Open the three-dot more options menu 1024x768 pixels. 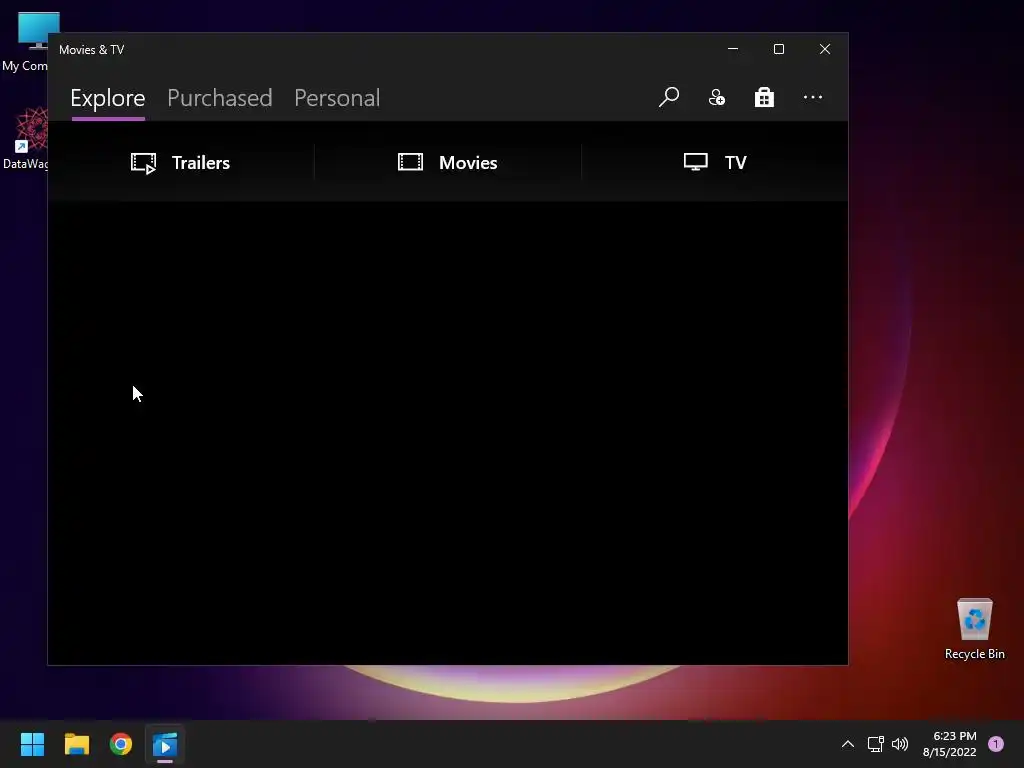pyautogui.click(x=812, y=97)
